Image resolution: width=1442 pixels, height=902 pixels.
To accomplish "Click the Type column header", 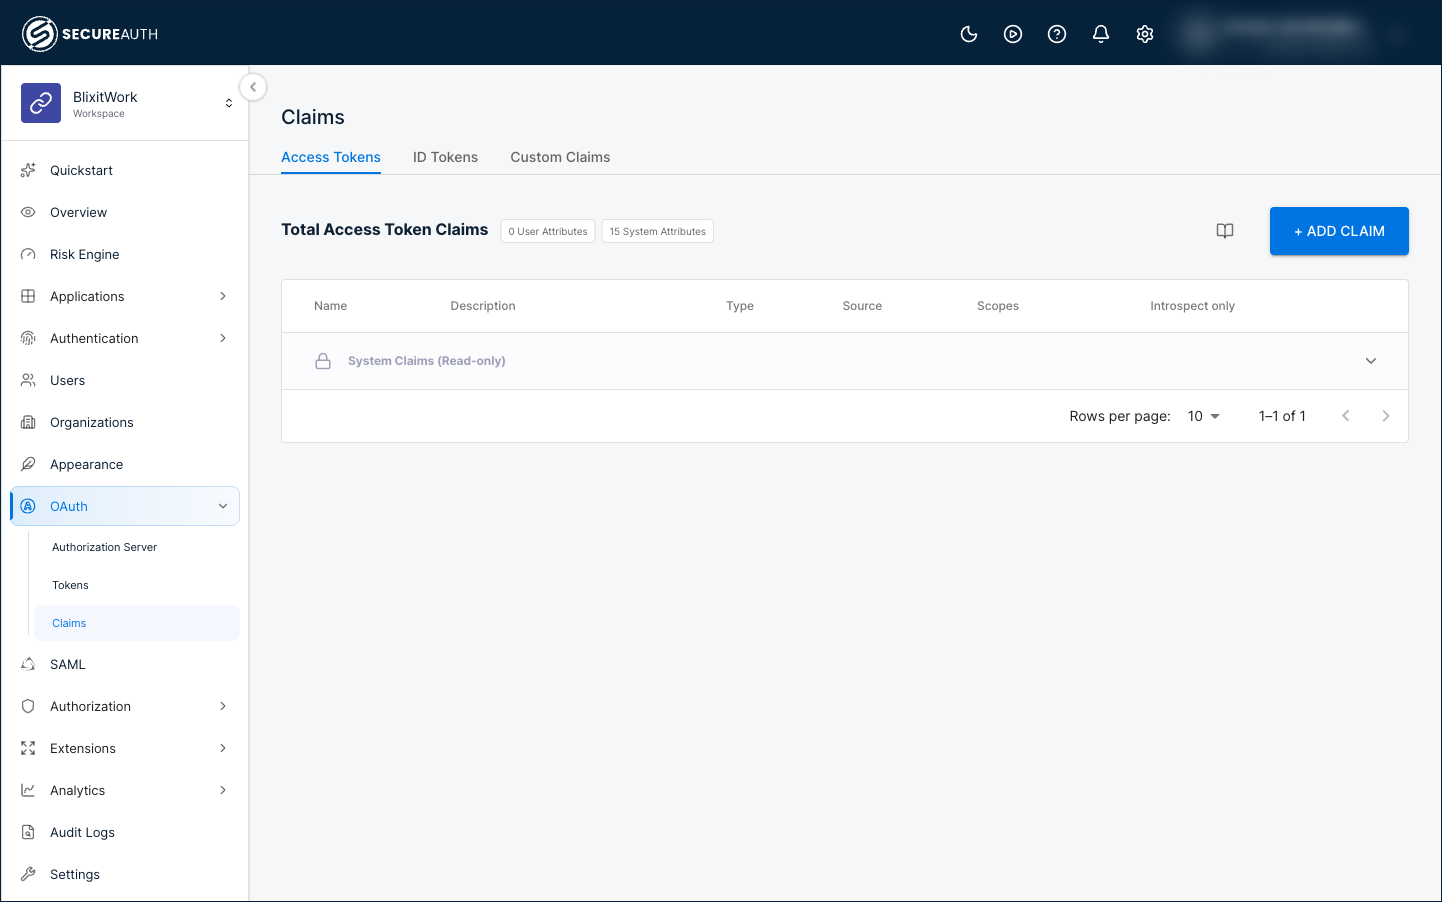I will (x=740, y=306).
